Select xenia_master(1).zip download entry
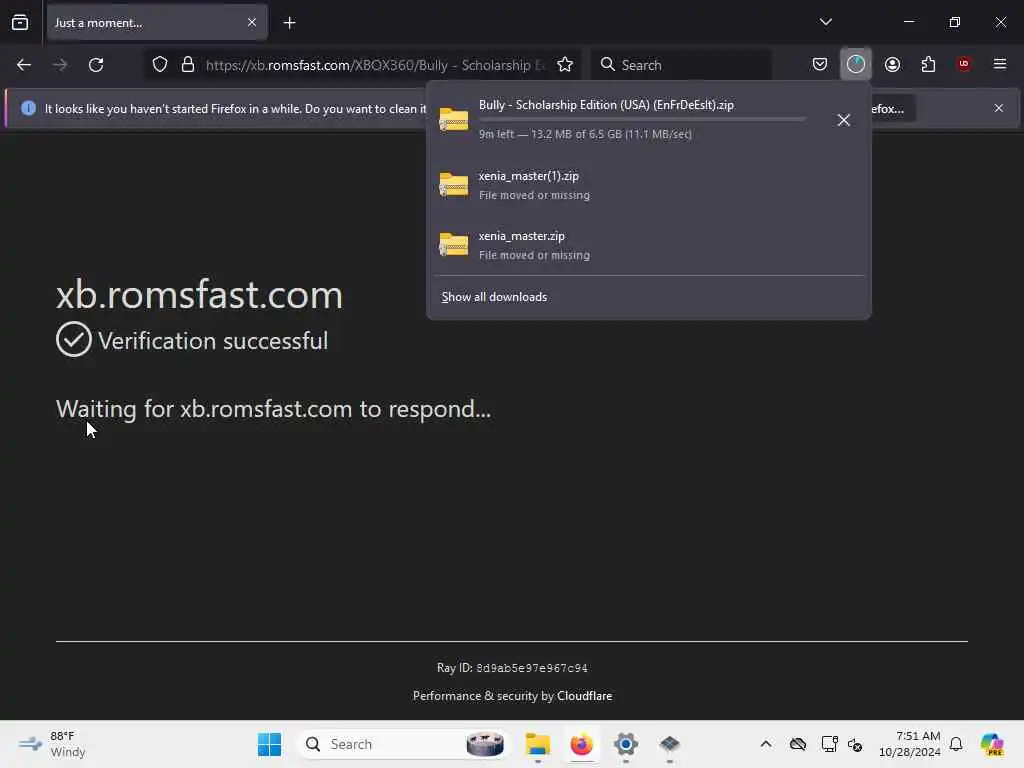 tap(648, 185)
